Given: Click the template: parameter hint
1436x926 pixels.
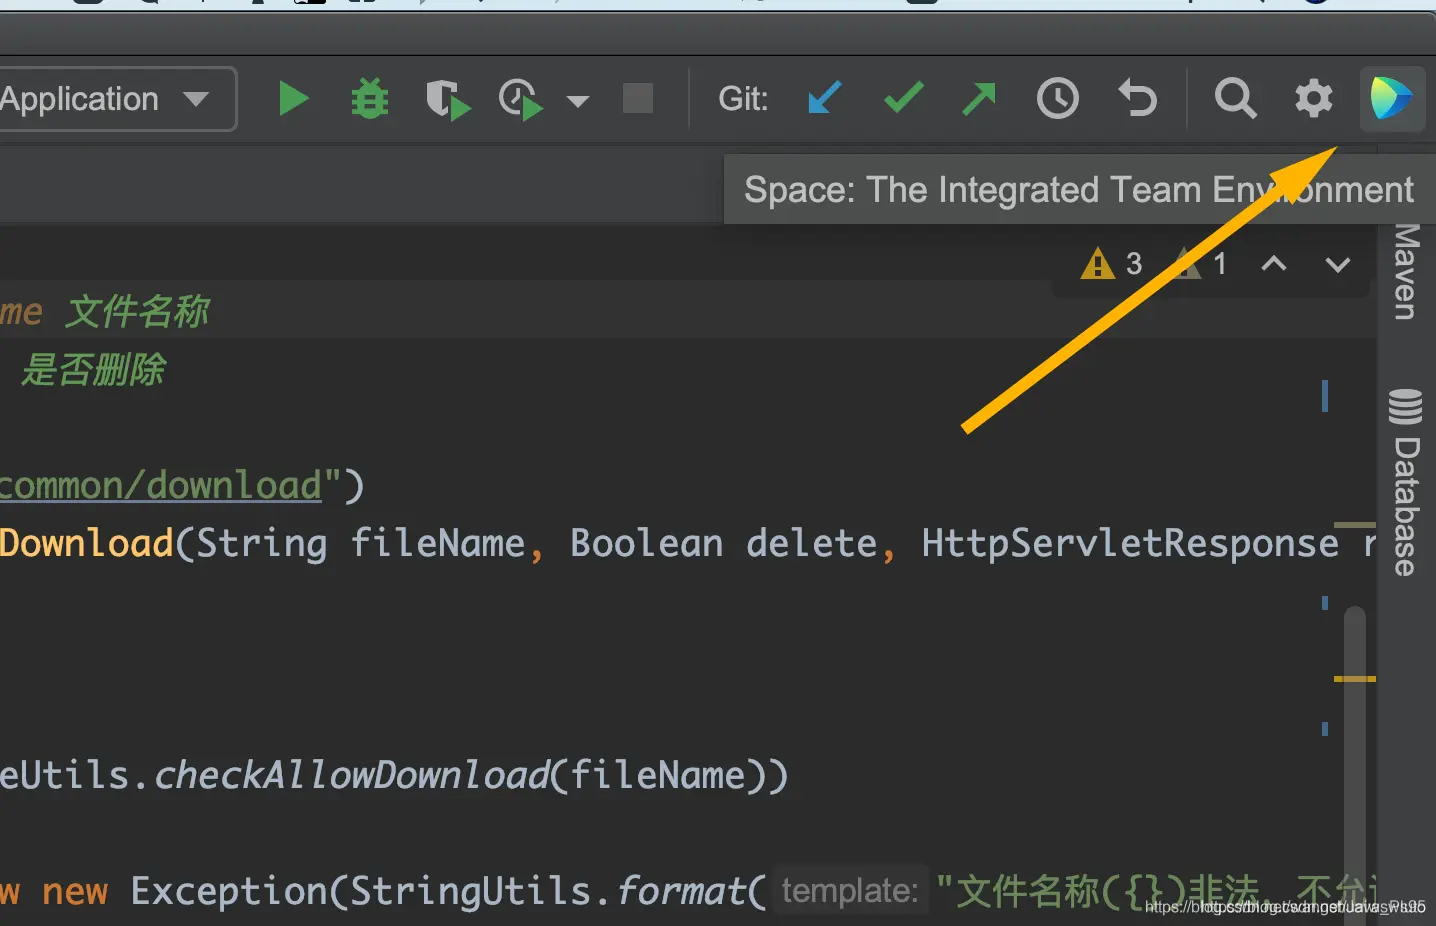Looking at the screenshot, I should click(x=850, y=890).
